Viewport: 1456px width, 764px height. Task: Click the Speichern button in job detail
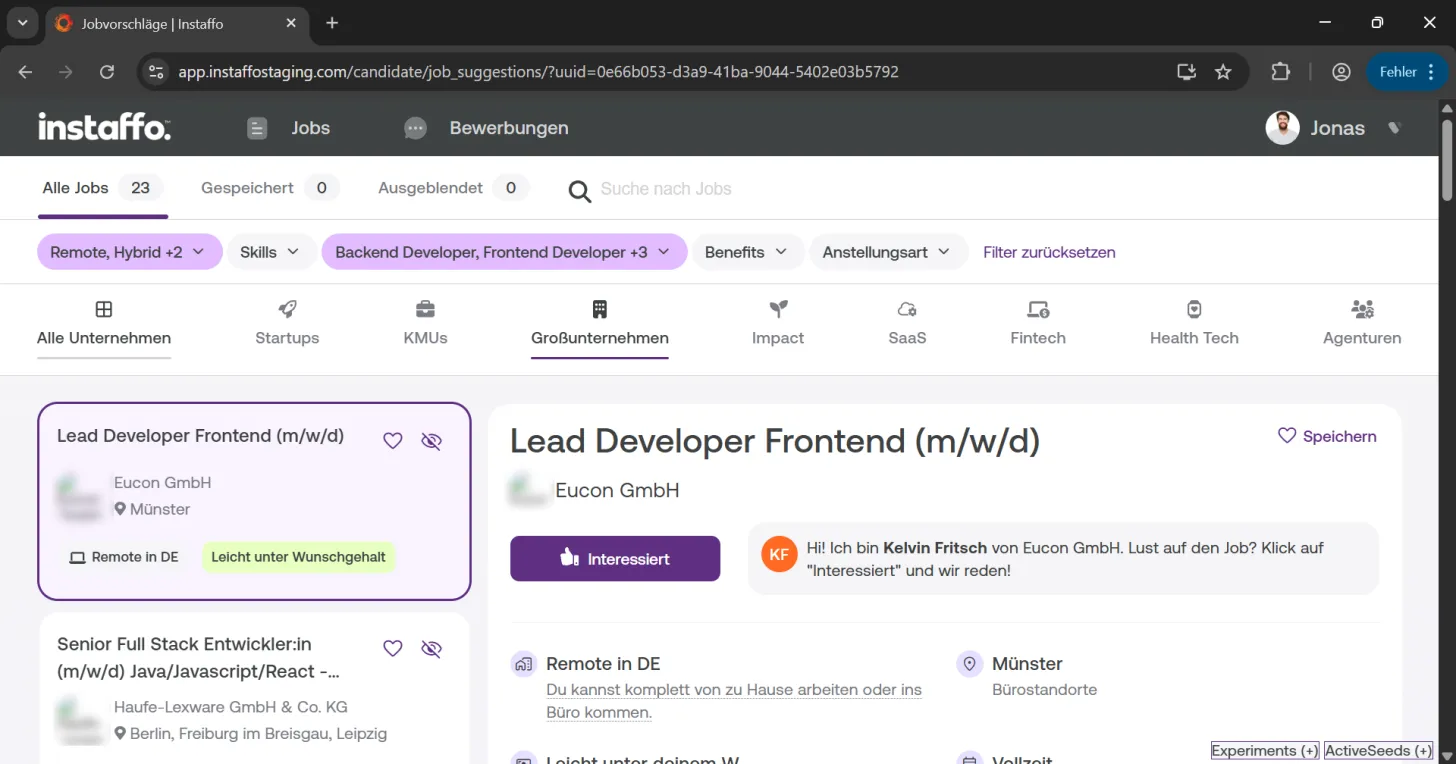1327,436
